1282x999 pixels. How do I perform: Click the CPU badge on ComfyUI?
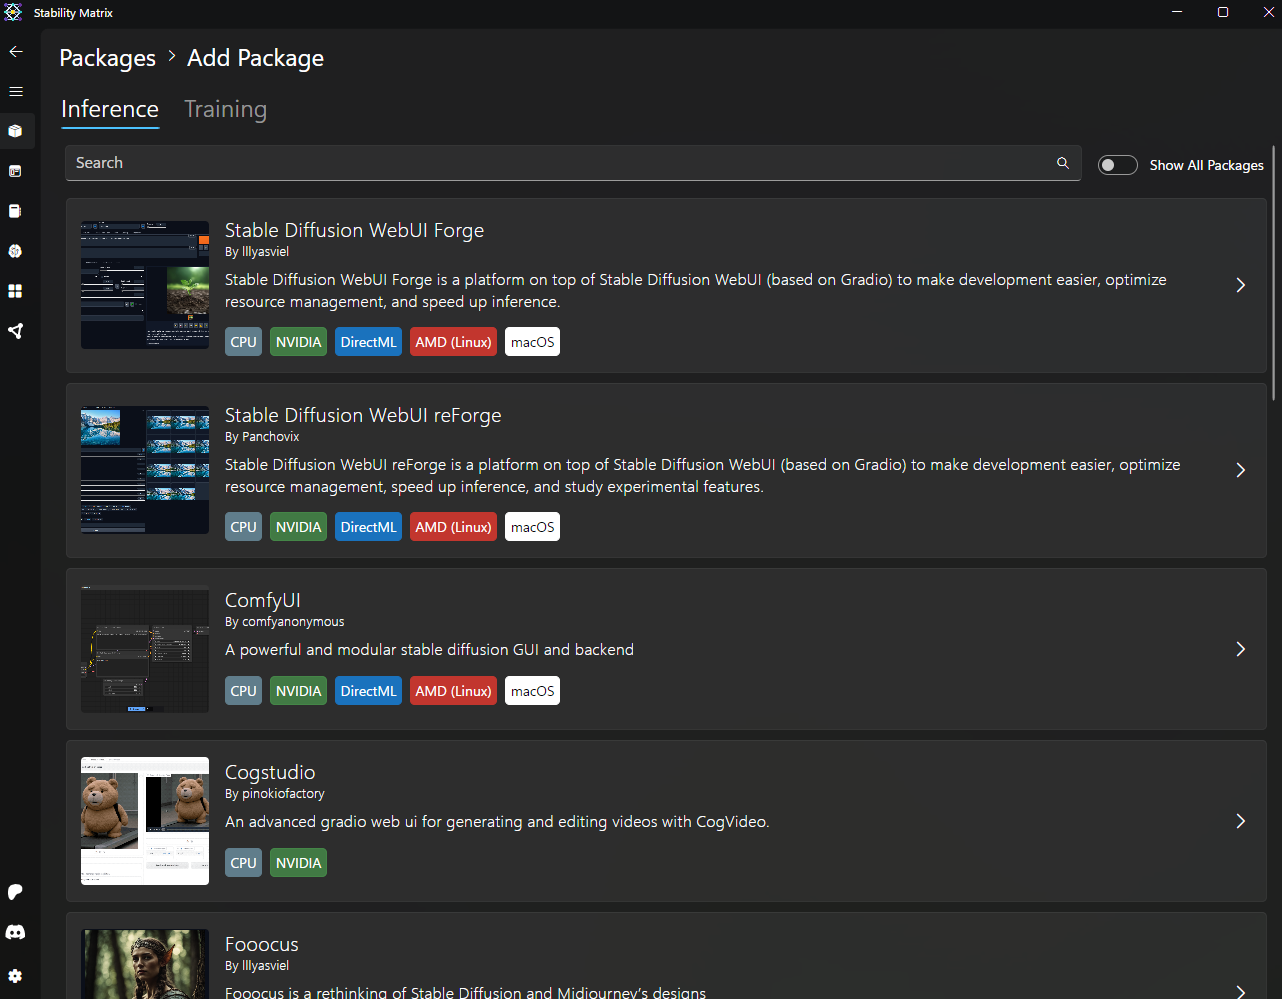point(243,691)
